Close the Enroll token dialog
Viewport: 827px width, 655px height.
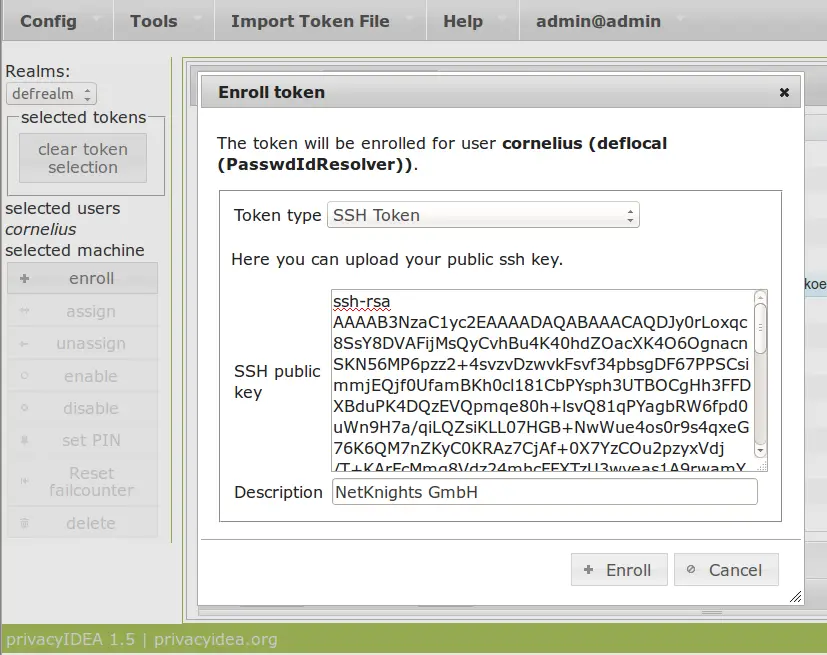784,92
